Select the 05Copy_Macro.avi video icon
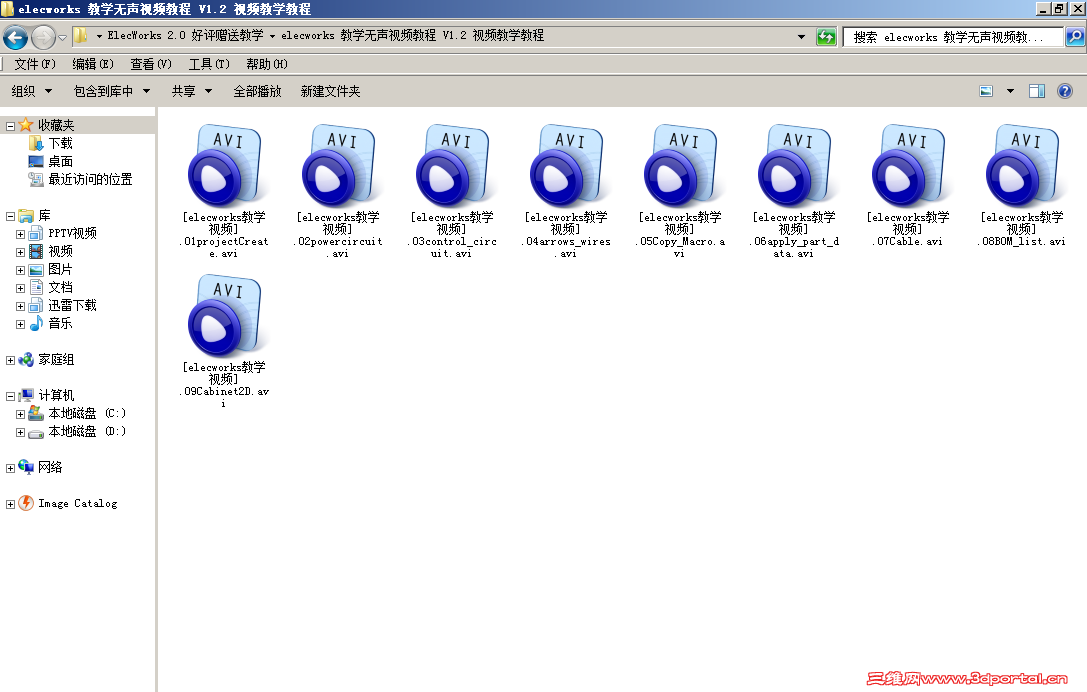 point(680,166)
